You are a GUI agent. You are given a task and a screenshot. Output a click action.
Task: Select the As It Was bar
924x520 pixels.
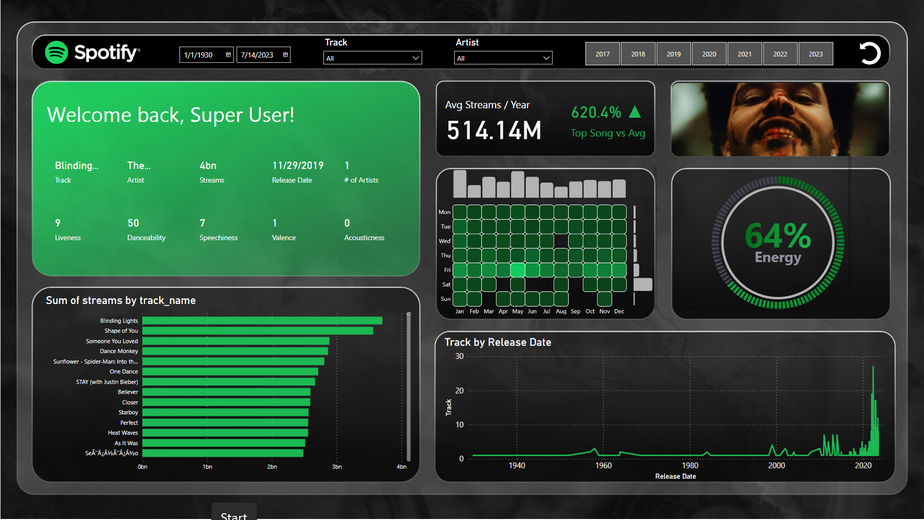tap(224, 443)
